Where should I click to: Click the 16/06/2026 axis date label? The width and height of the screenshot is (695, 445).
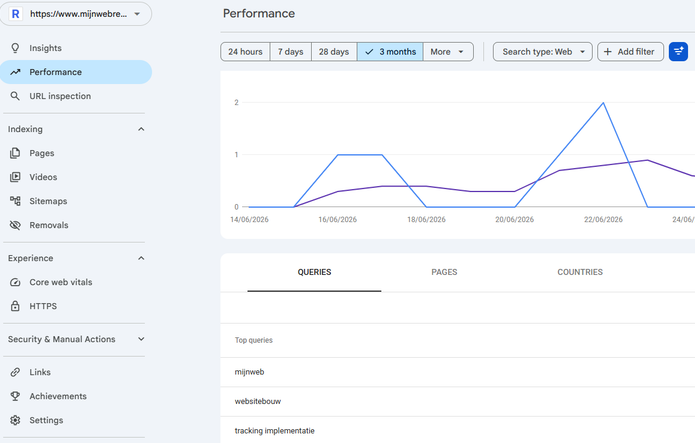pyautogui.click(x=337, y=219)
